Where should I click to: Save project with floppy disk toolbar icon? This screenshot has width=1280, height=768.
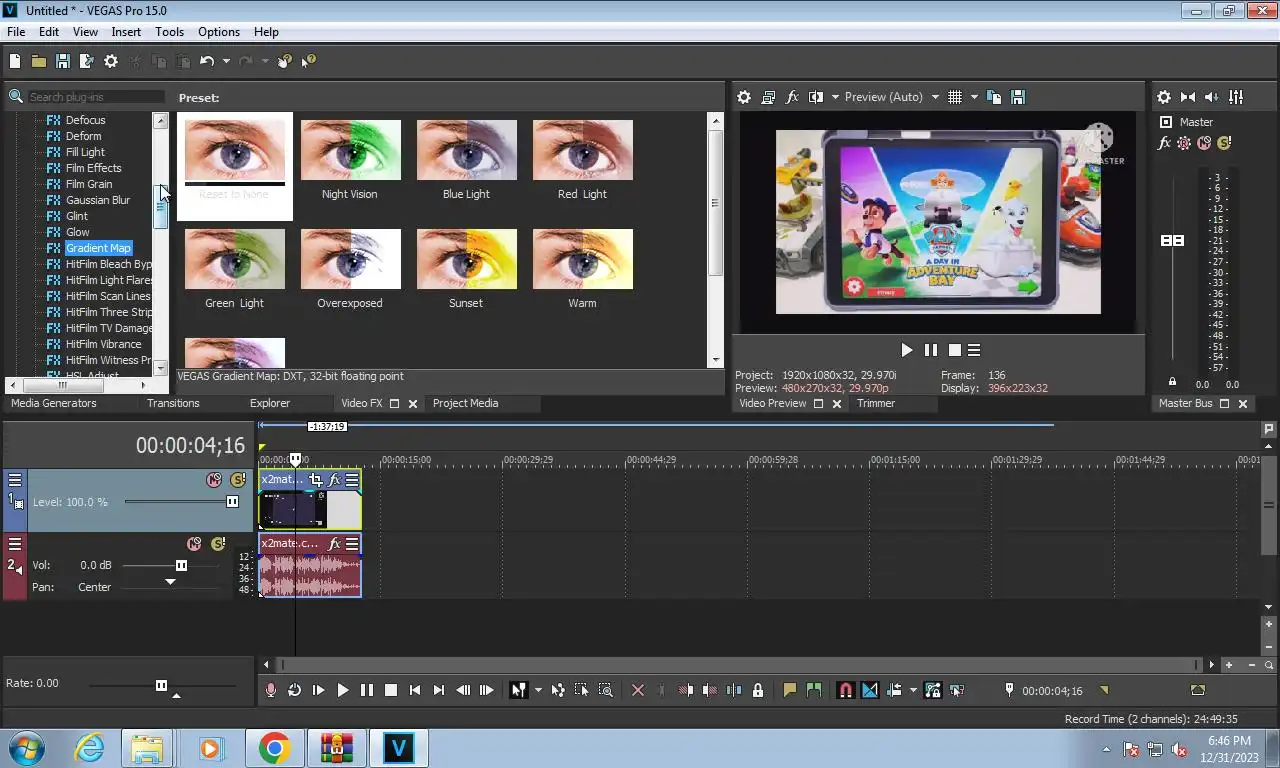[63, 61]
